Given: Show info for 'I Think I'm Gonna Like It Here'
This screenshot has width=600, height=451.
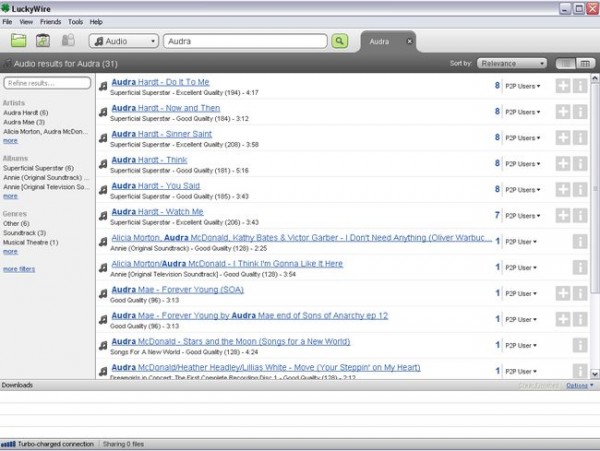Looking at the screenshot, I should (580, 267).
